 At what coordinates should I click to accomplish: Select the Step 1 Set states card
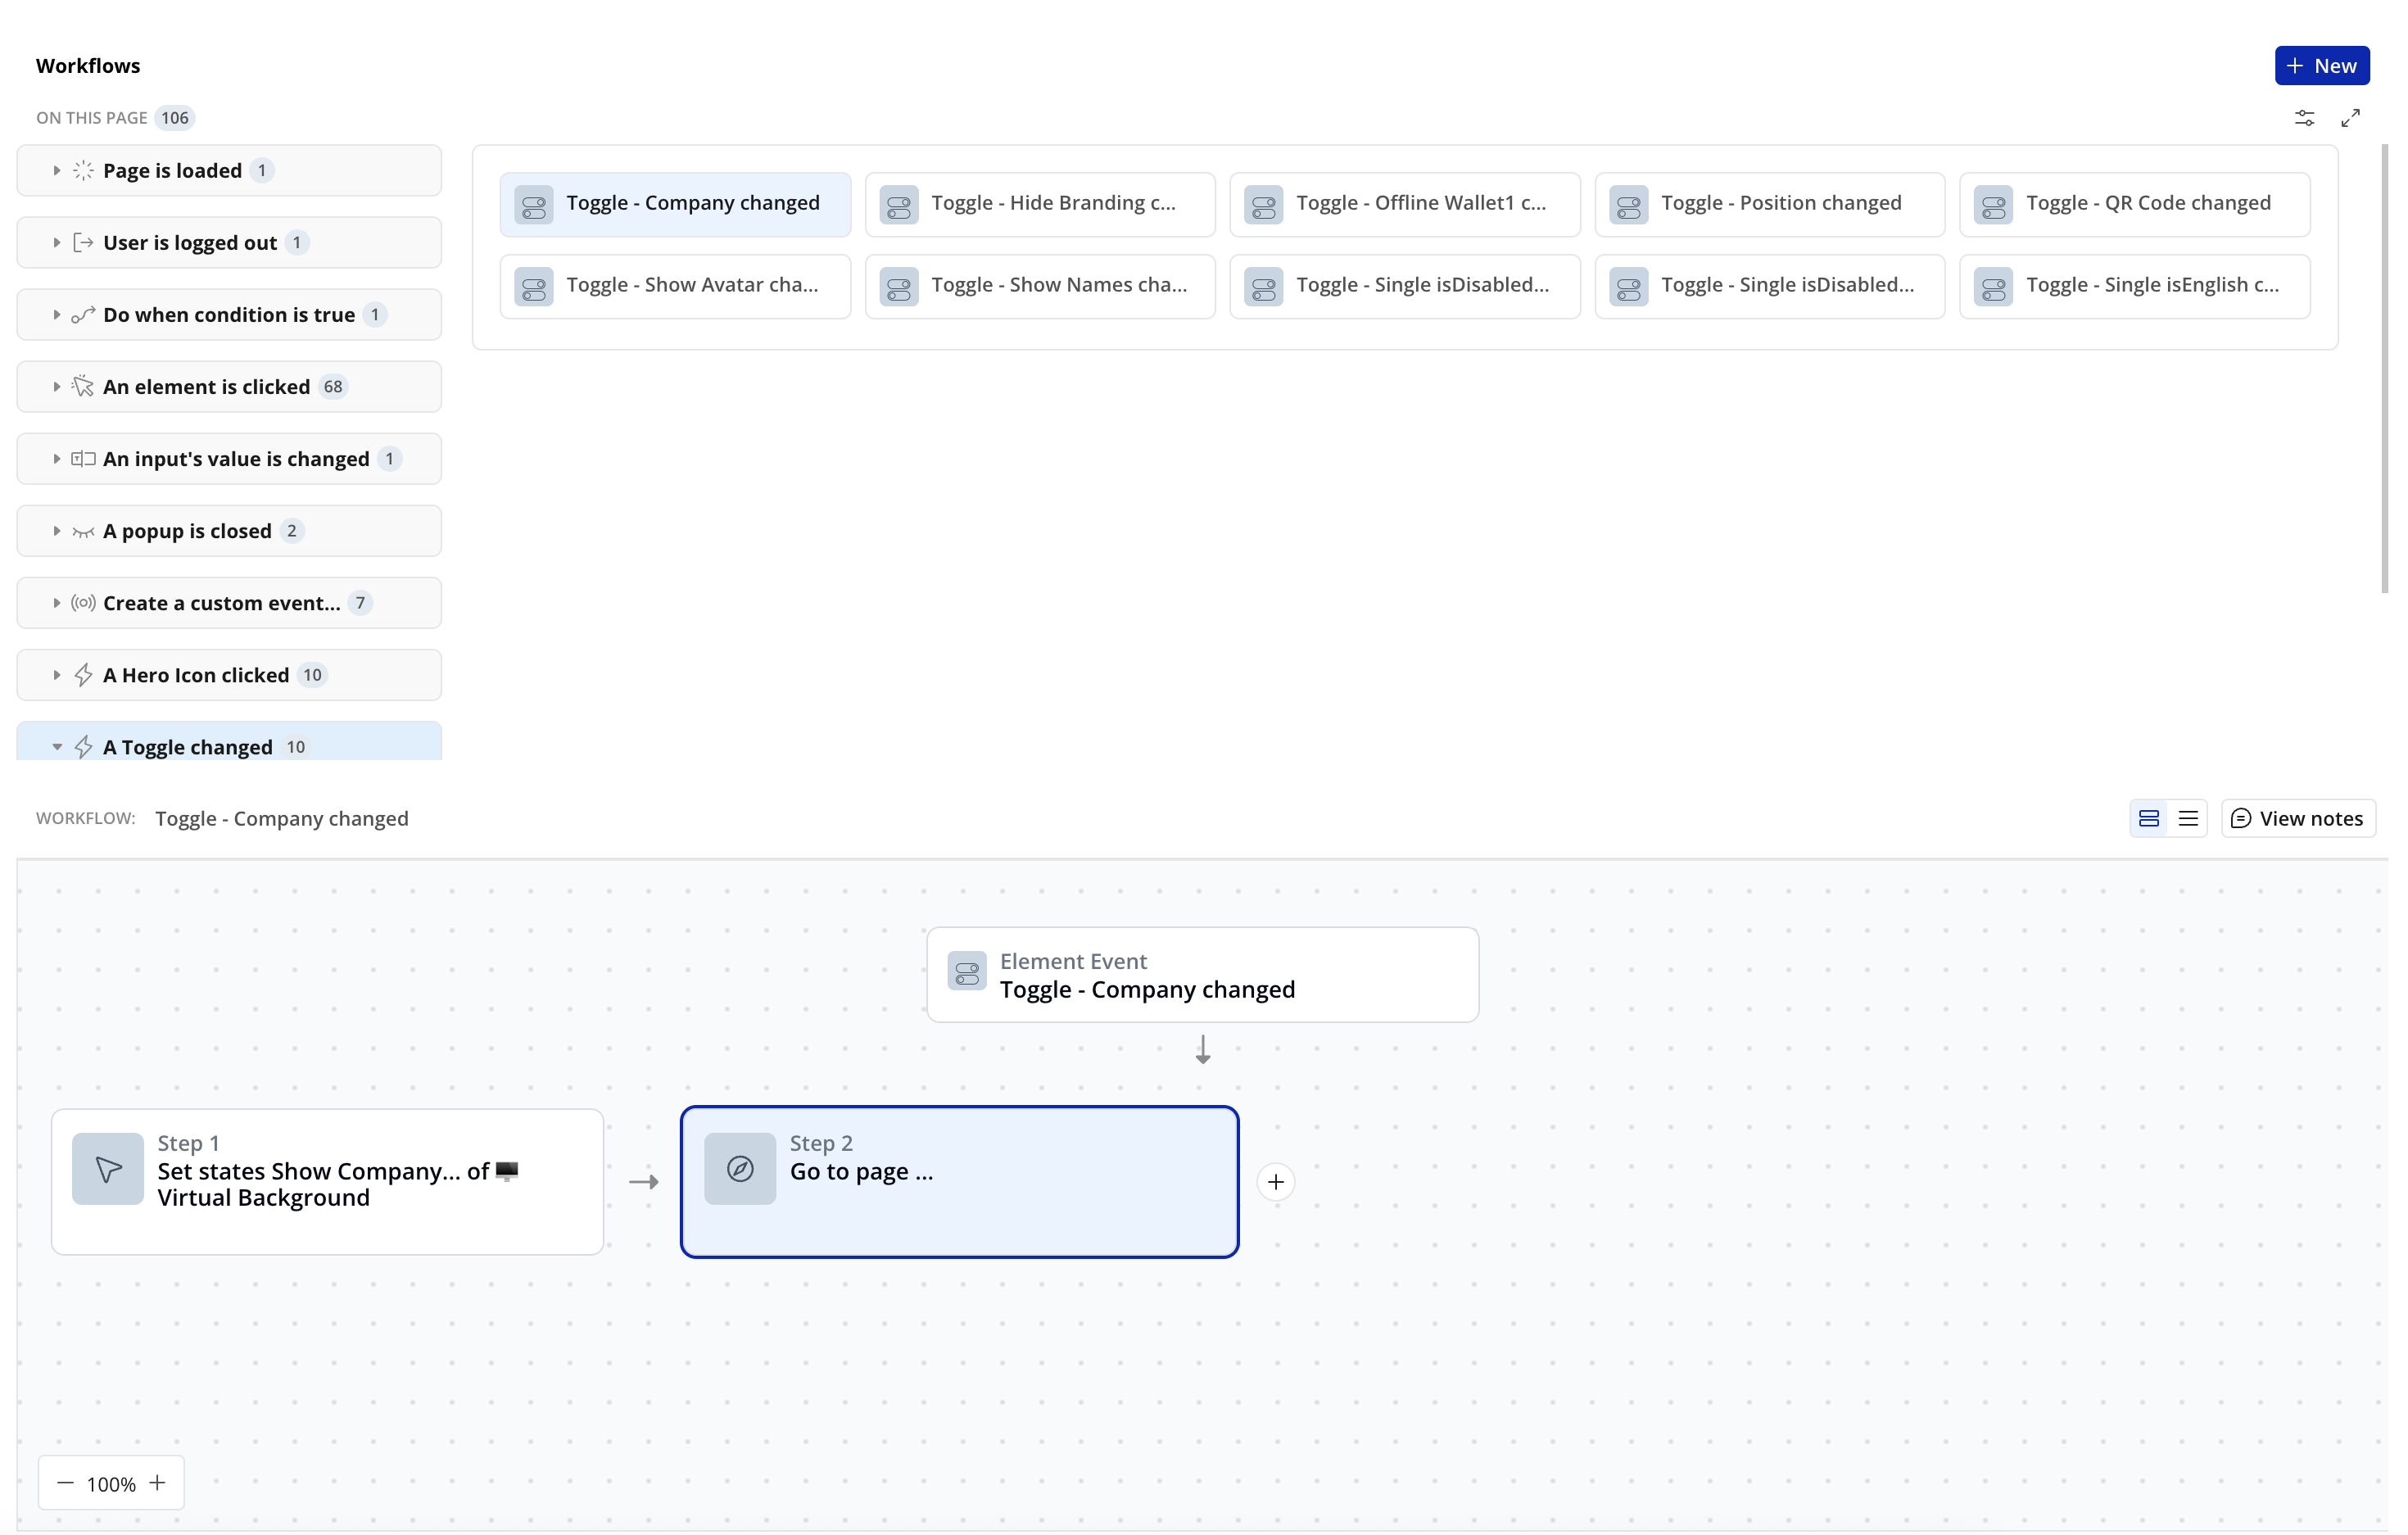[327, 1182]
